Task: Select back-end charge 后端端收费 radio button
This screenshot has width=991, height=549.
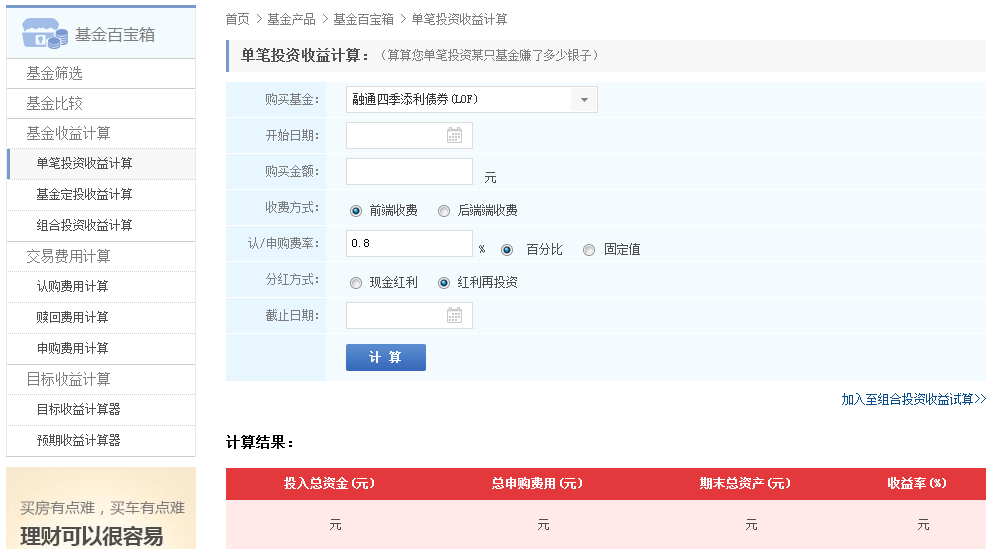Action: (x=444, y=211)
